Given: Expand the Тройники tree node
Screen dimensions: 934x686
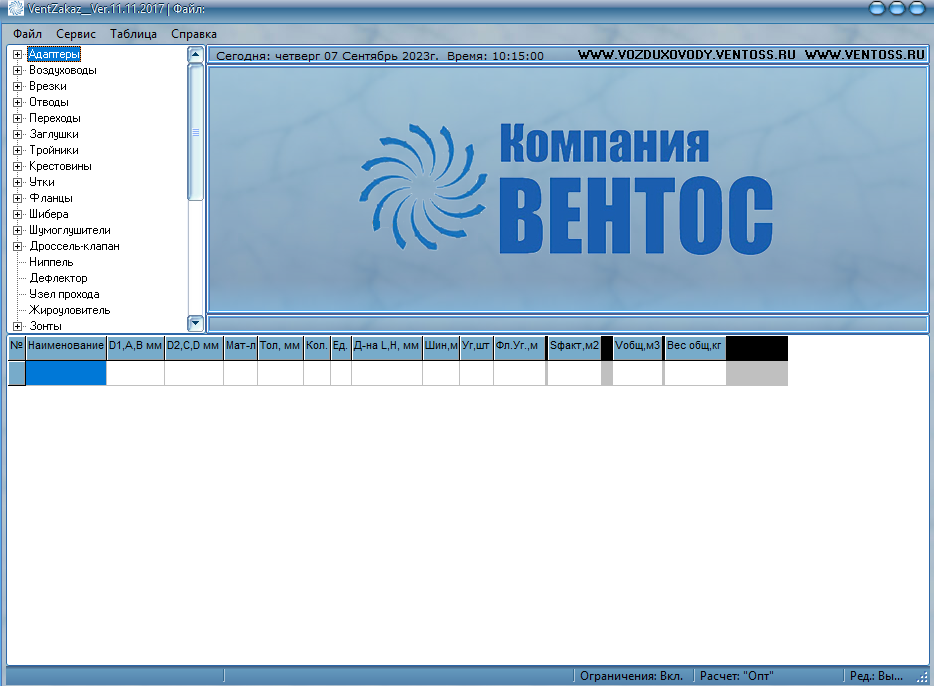Looking at the screenshot, I should coord(17,151).
